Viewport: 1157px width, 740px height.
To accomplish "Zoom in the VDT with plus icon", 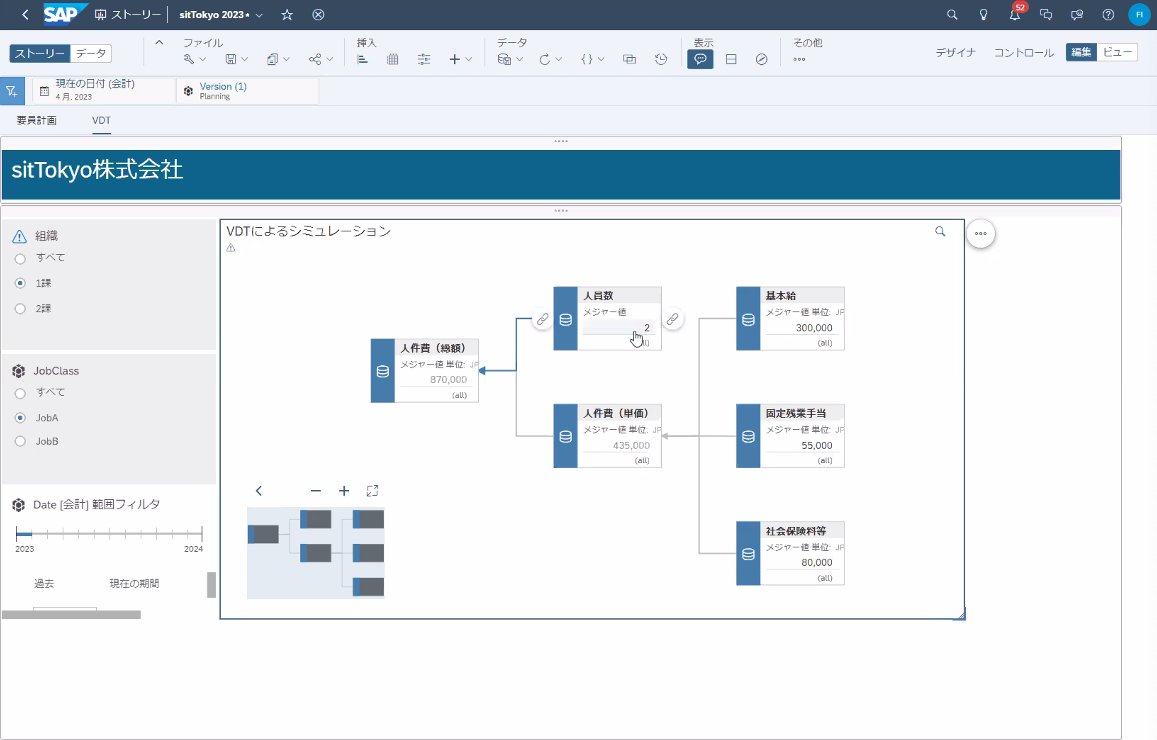I will click(344, 491).
